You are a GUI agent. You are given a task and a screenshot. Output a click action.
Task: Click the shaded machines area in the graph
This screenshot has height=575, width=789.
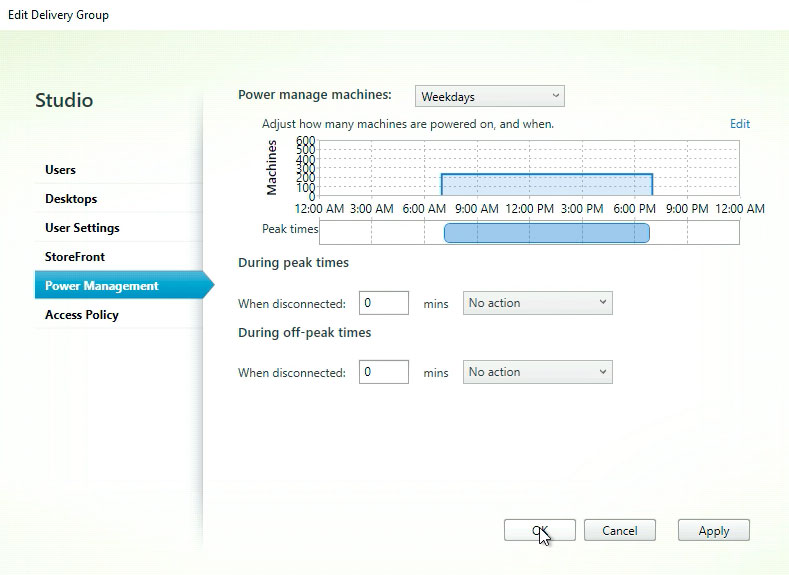[546, 186]
